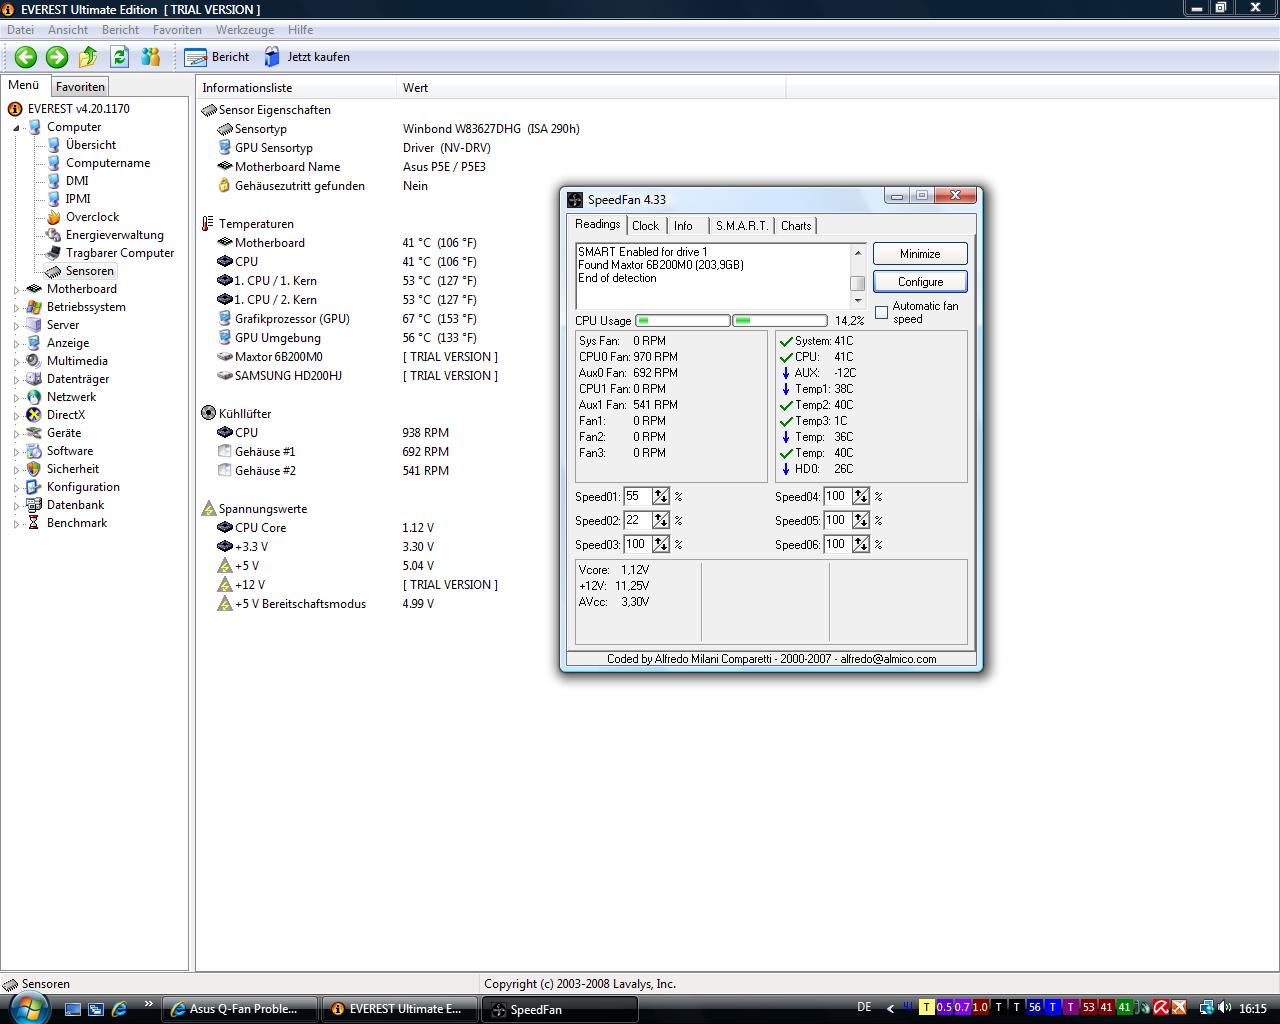
Task: Select the Overclock flame icon
Action: [x=54, y=217]
